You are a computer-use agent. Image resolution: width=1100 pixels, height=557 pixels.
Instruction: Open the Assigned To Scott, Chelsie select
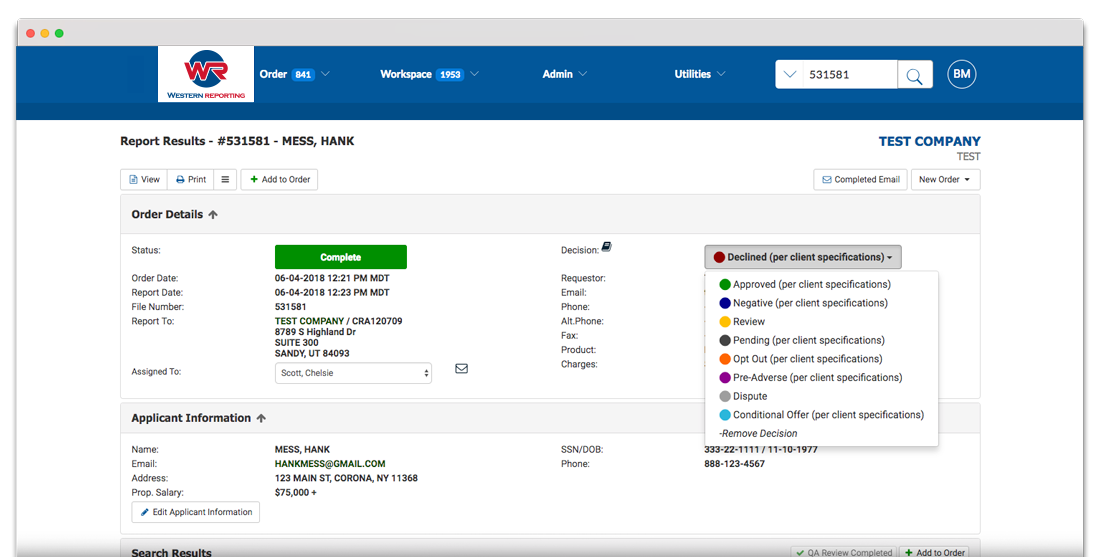pos(354,373)
